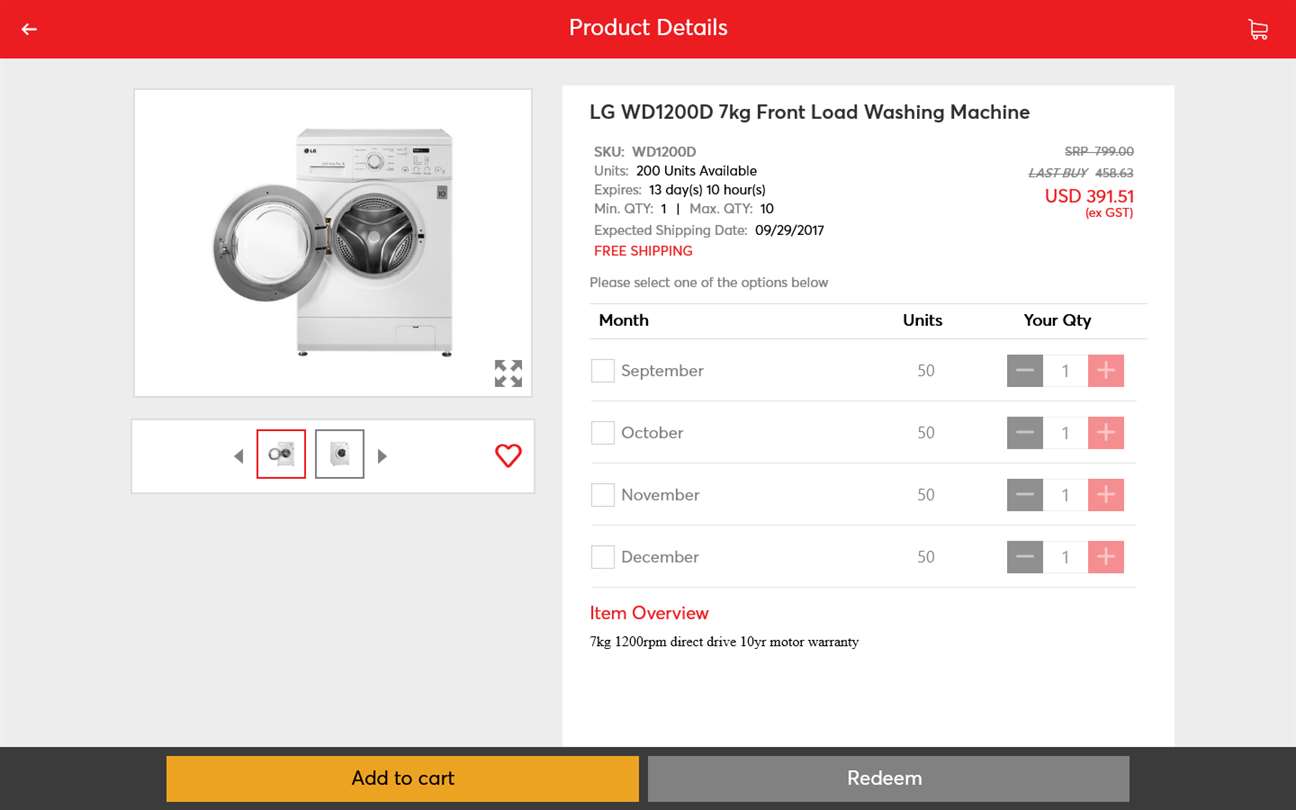Increase October quantity with plus button

(x=1106, y=433)
